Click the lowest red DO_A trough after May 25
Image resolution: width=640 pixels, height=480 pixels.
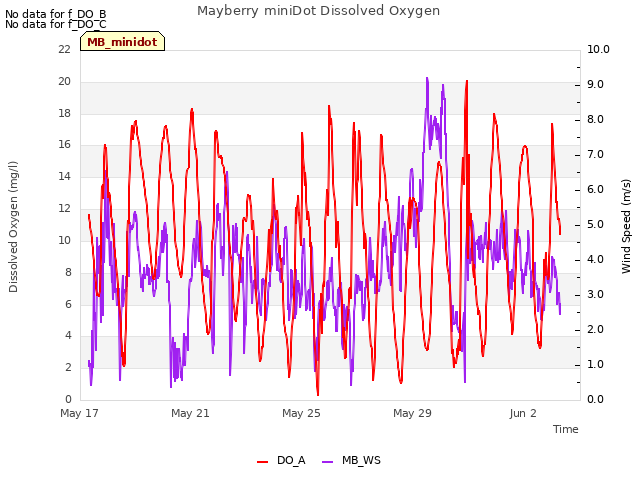point(318,394)
